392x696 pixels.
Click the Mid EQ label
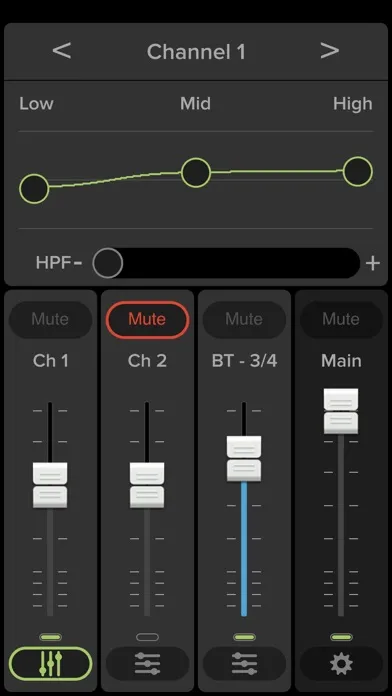pos(195,103)
